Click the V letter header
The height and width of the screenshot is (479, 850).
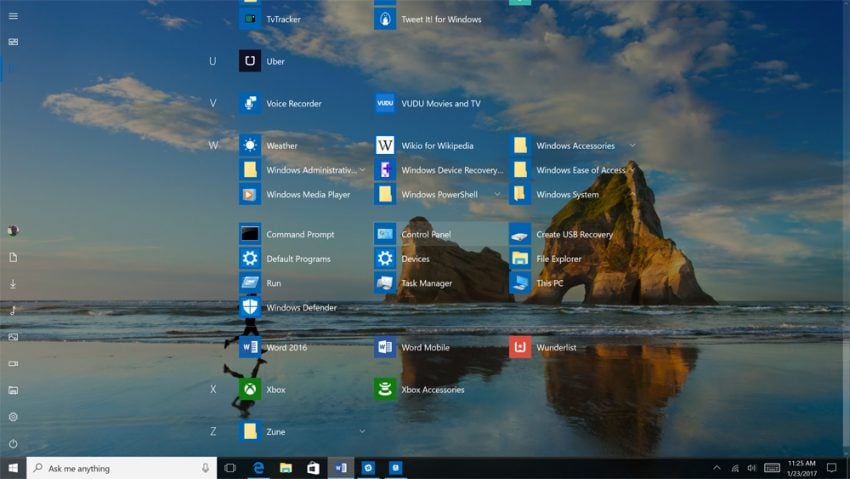click(x=212, y=103)
